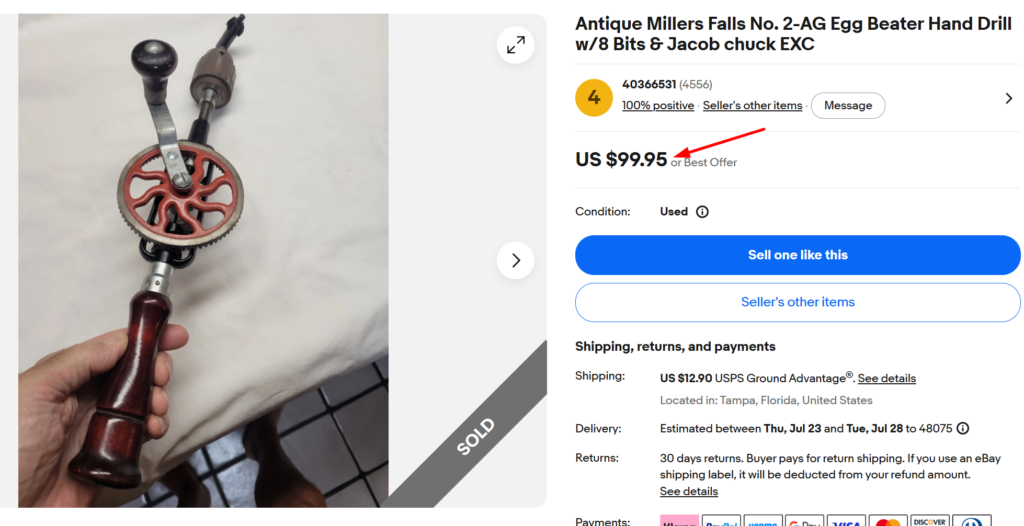This screenshot has width=1024, height=526.
Task: Click the PayPal payment icon
Action: point(721,521)
